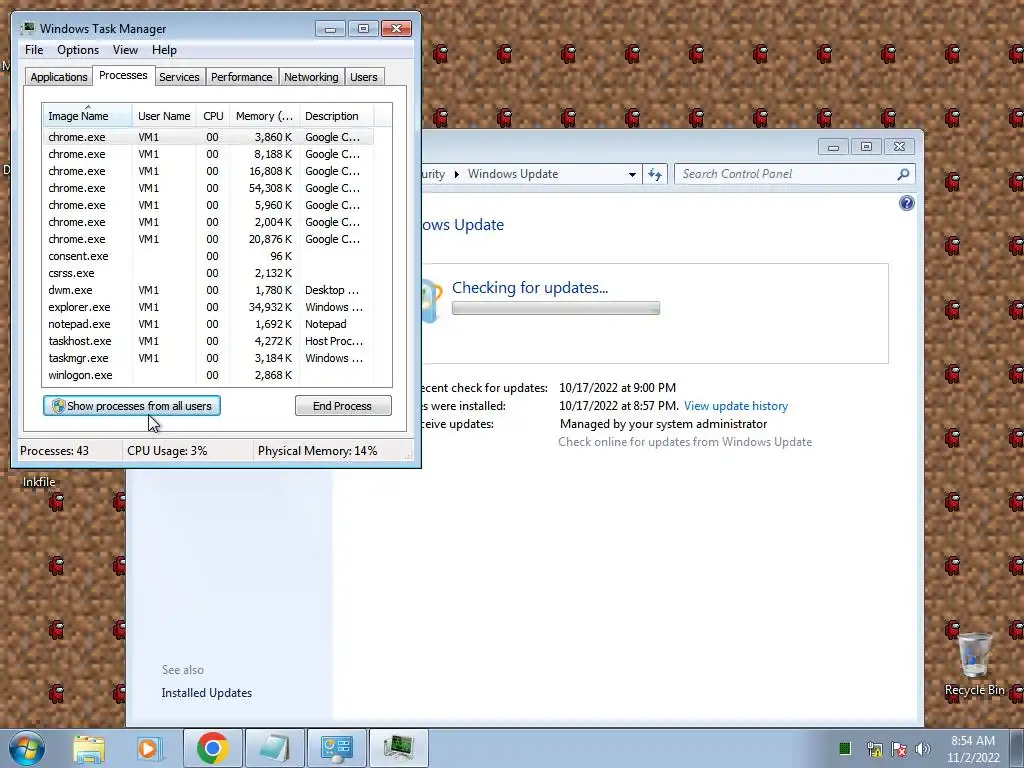Open the Recycle Bin desktop icon
This screenshot has height=768, width=1024.
[974, 665]
